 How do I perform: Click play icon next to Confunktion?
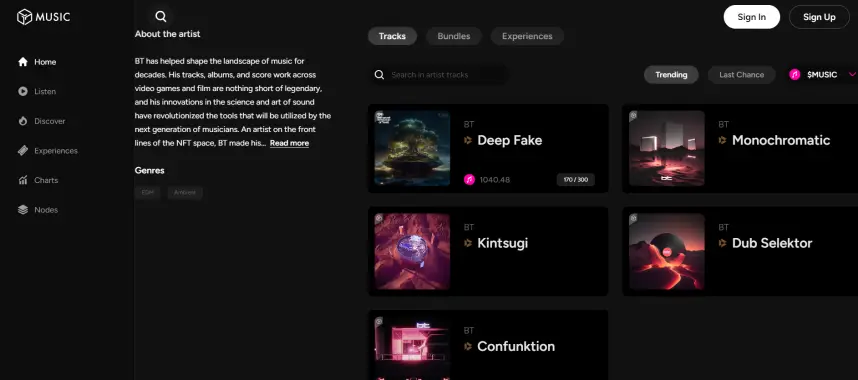pyautogui.click(x=468, y=346)
